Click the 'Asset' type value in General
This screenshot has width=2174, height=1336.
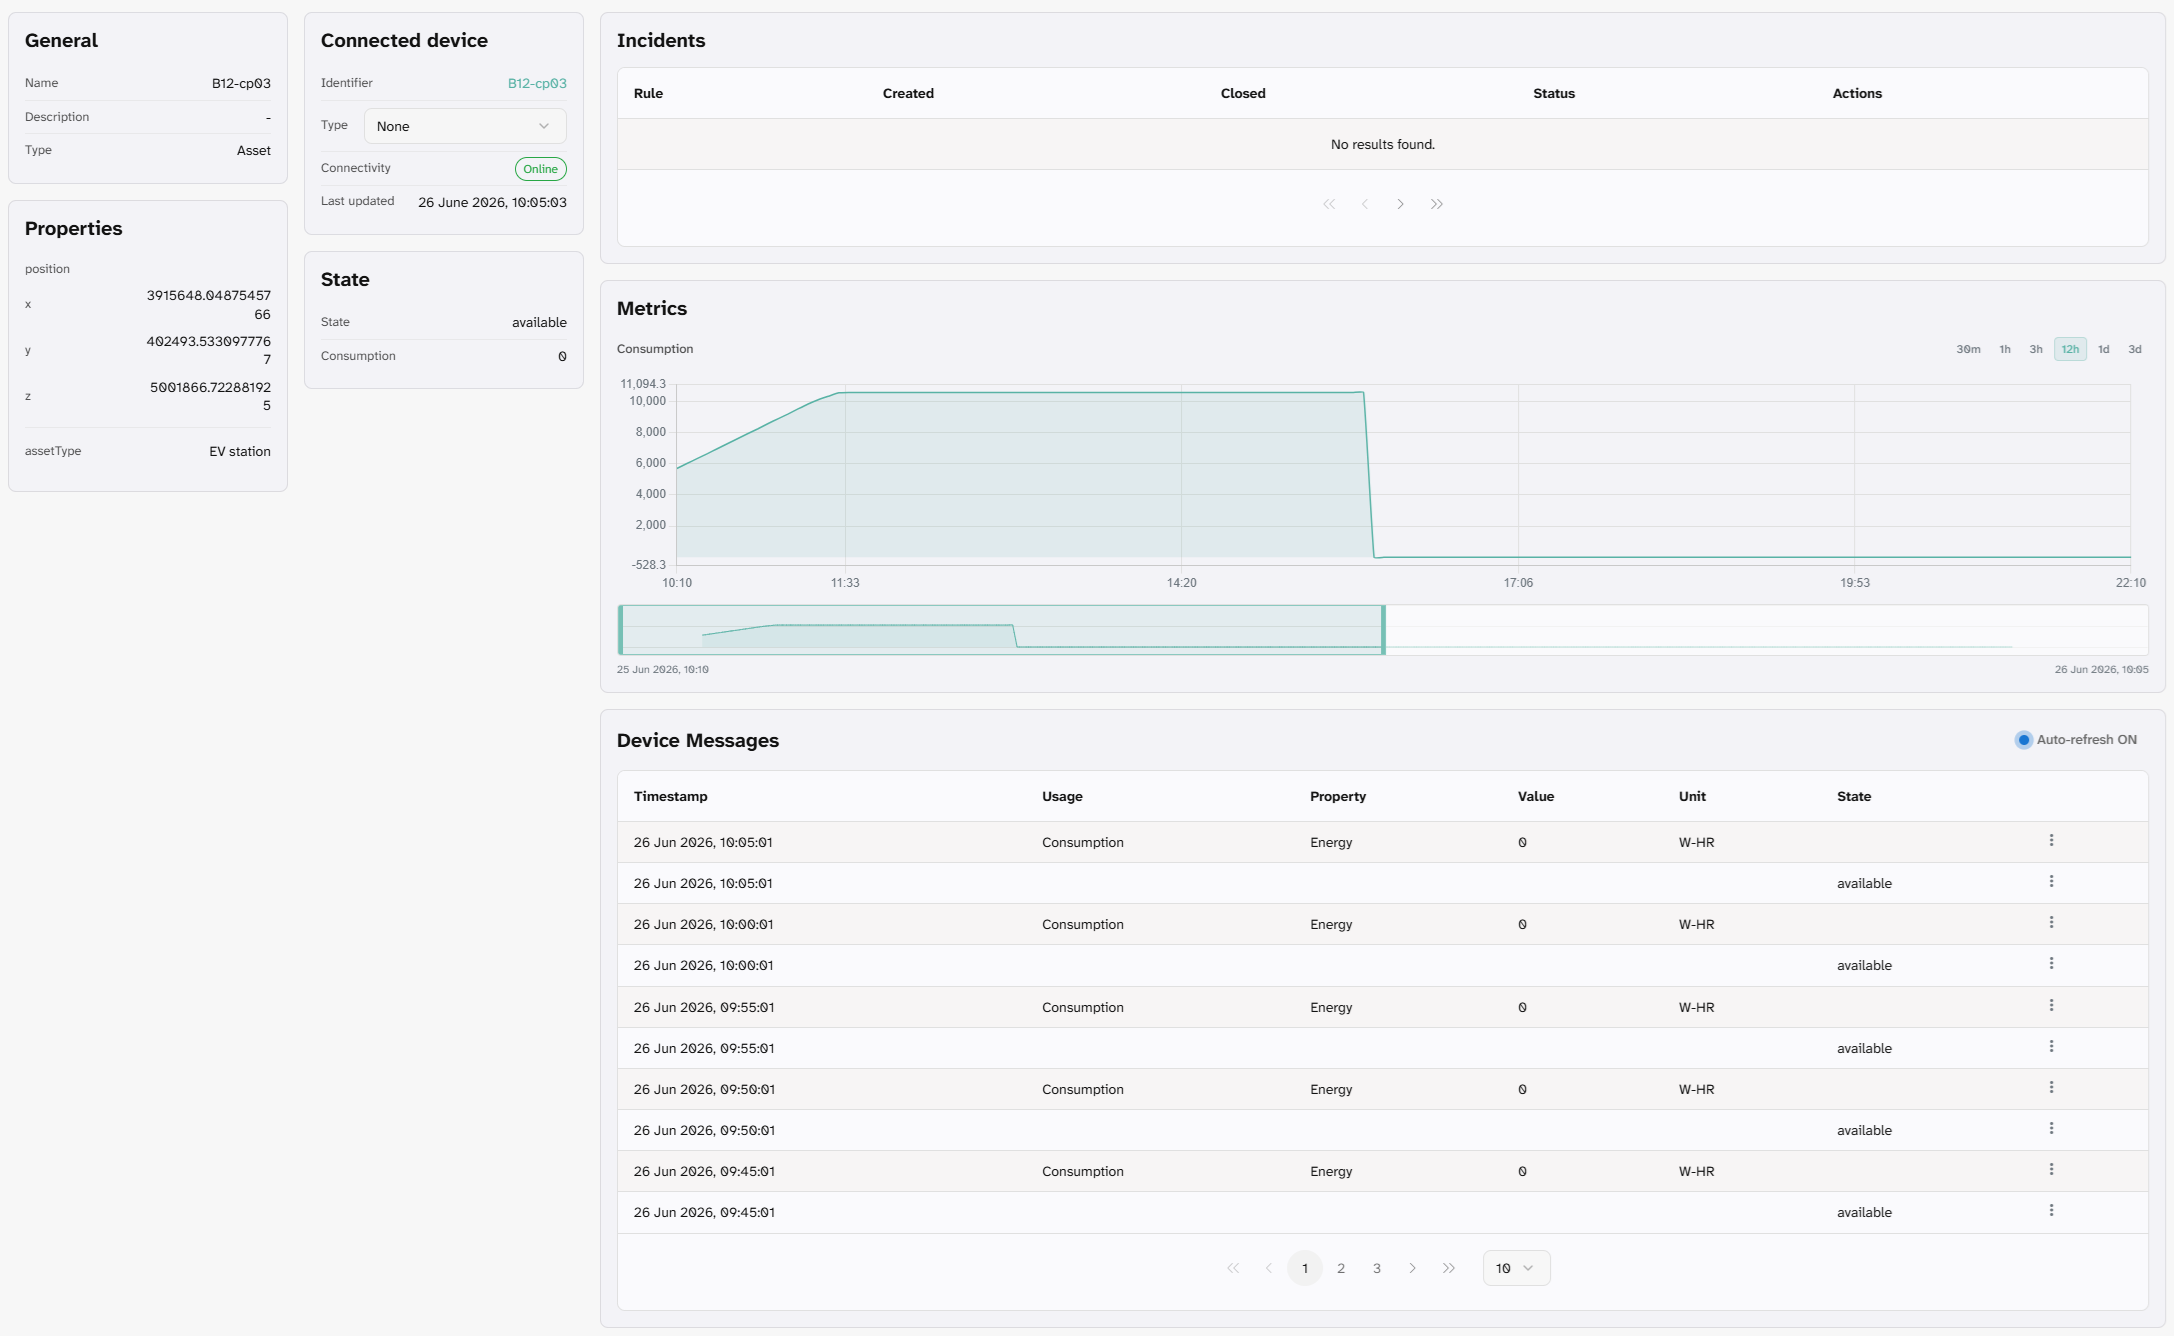[x=254, y=150]
